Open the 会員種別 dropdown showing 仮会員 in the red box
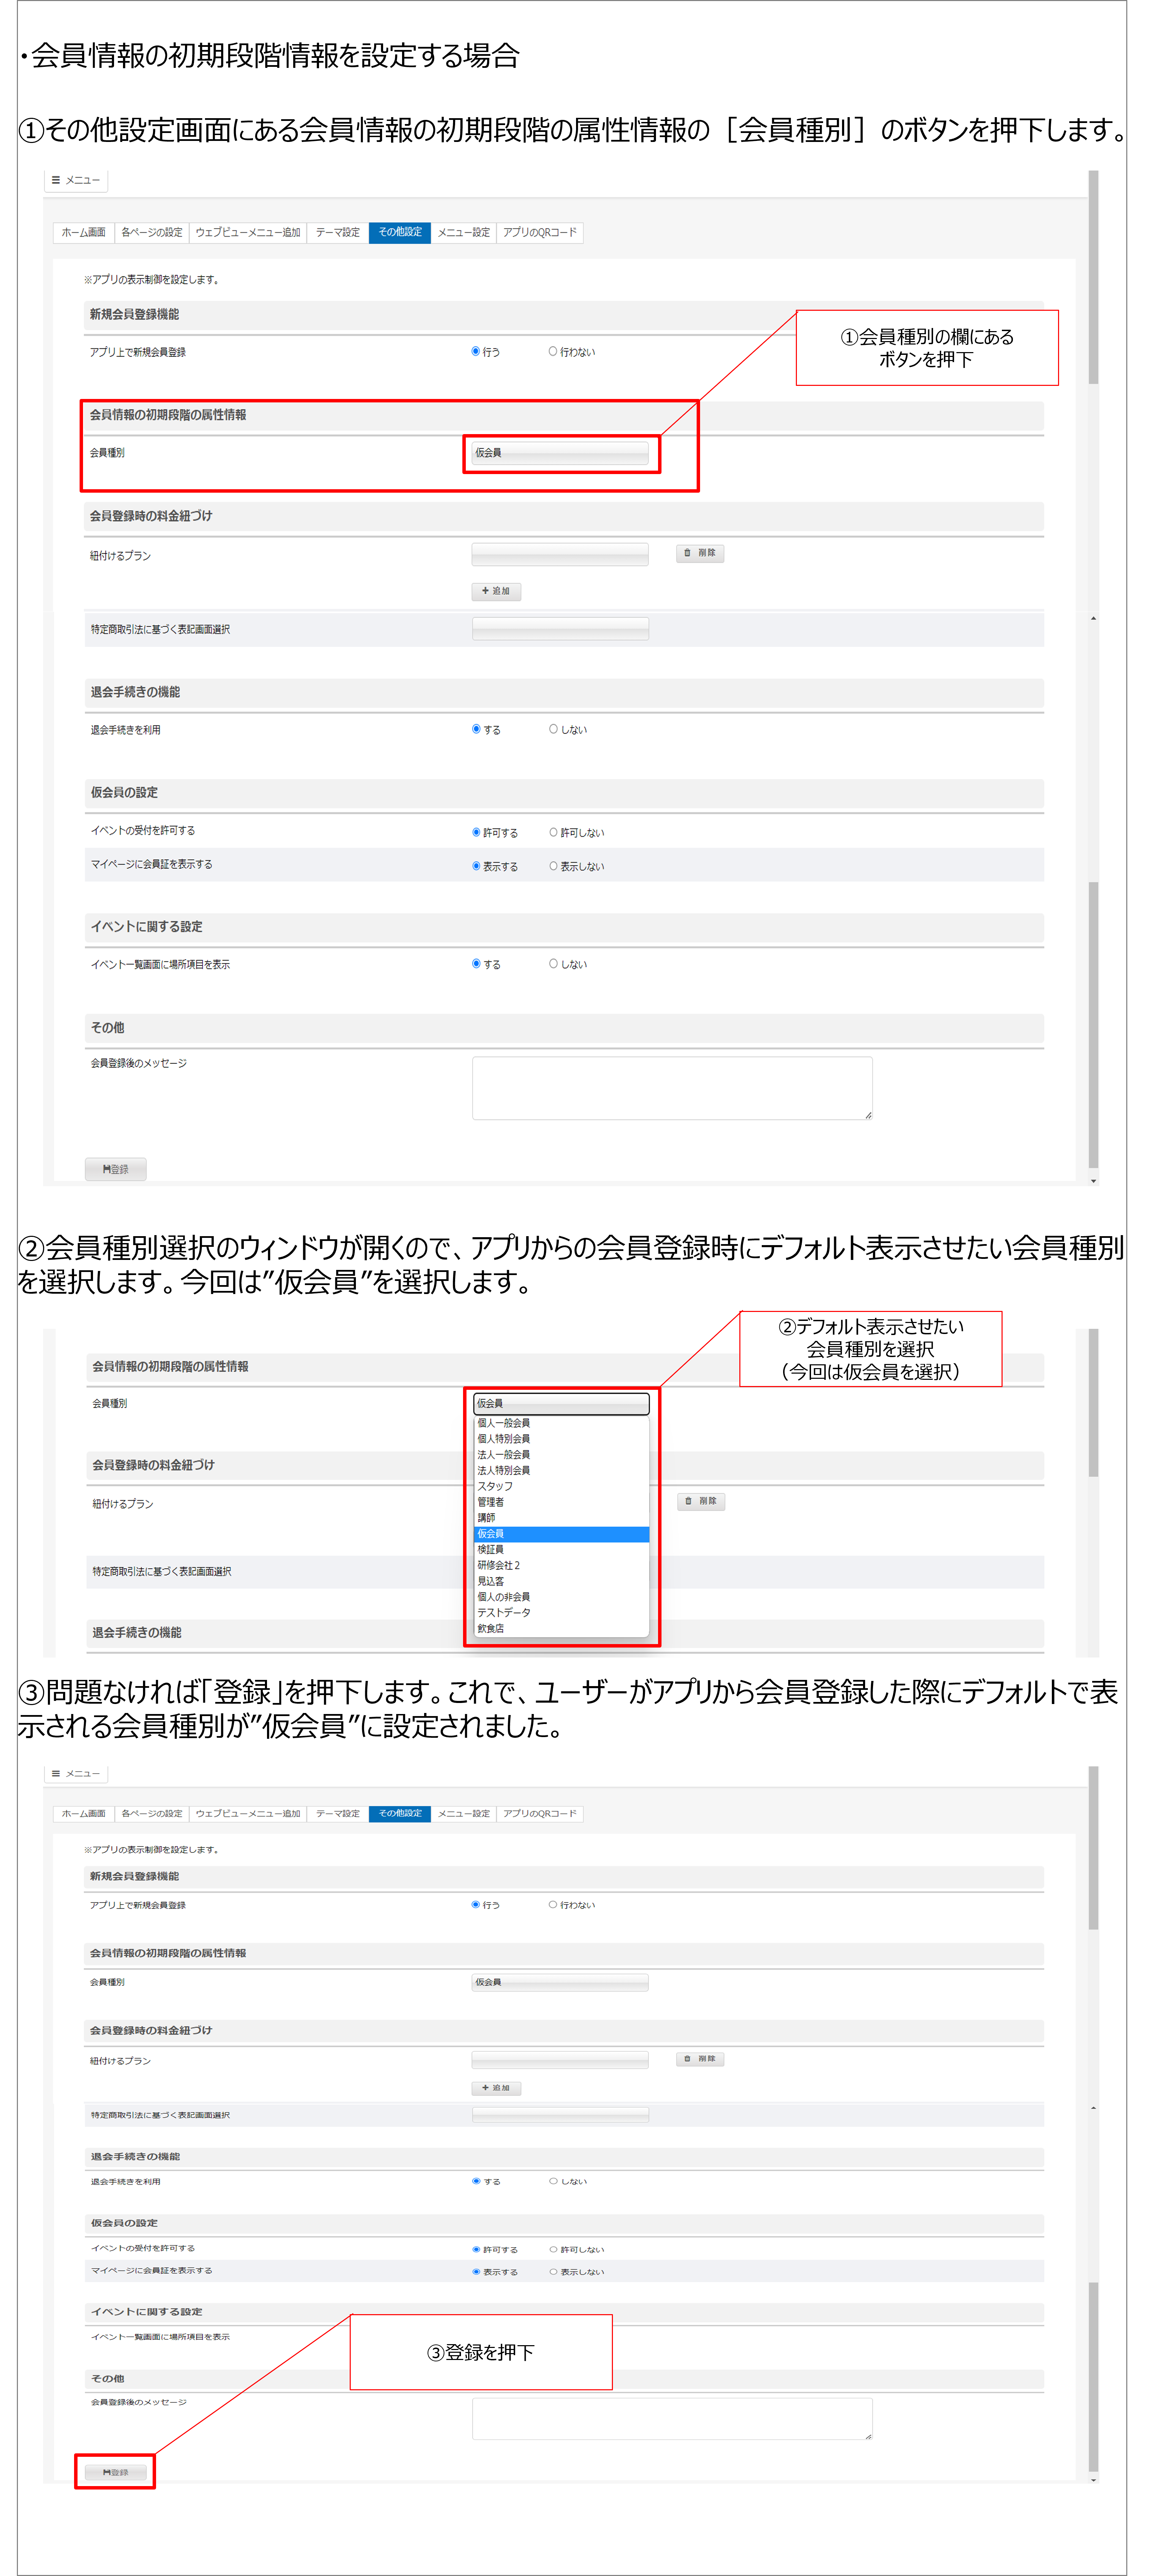The height and width of the screenshot is (2576, 1149). (560, 453)
